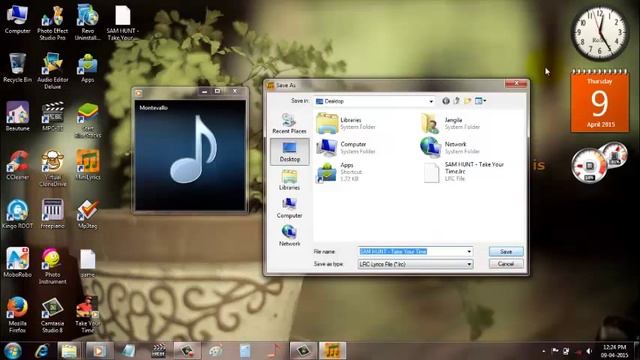Open volume control in system tray

tap(589, 351)
